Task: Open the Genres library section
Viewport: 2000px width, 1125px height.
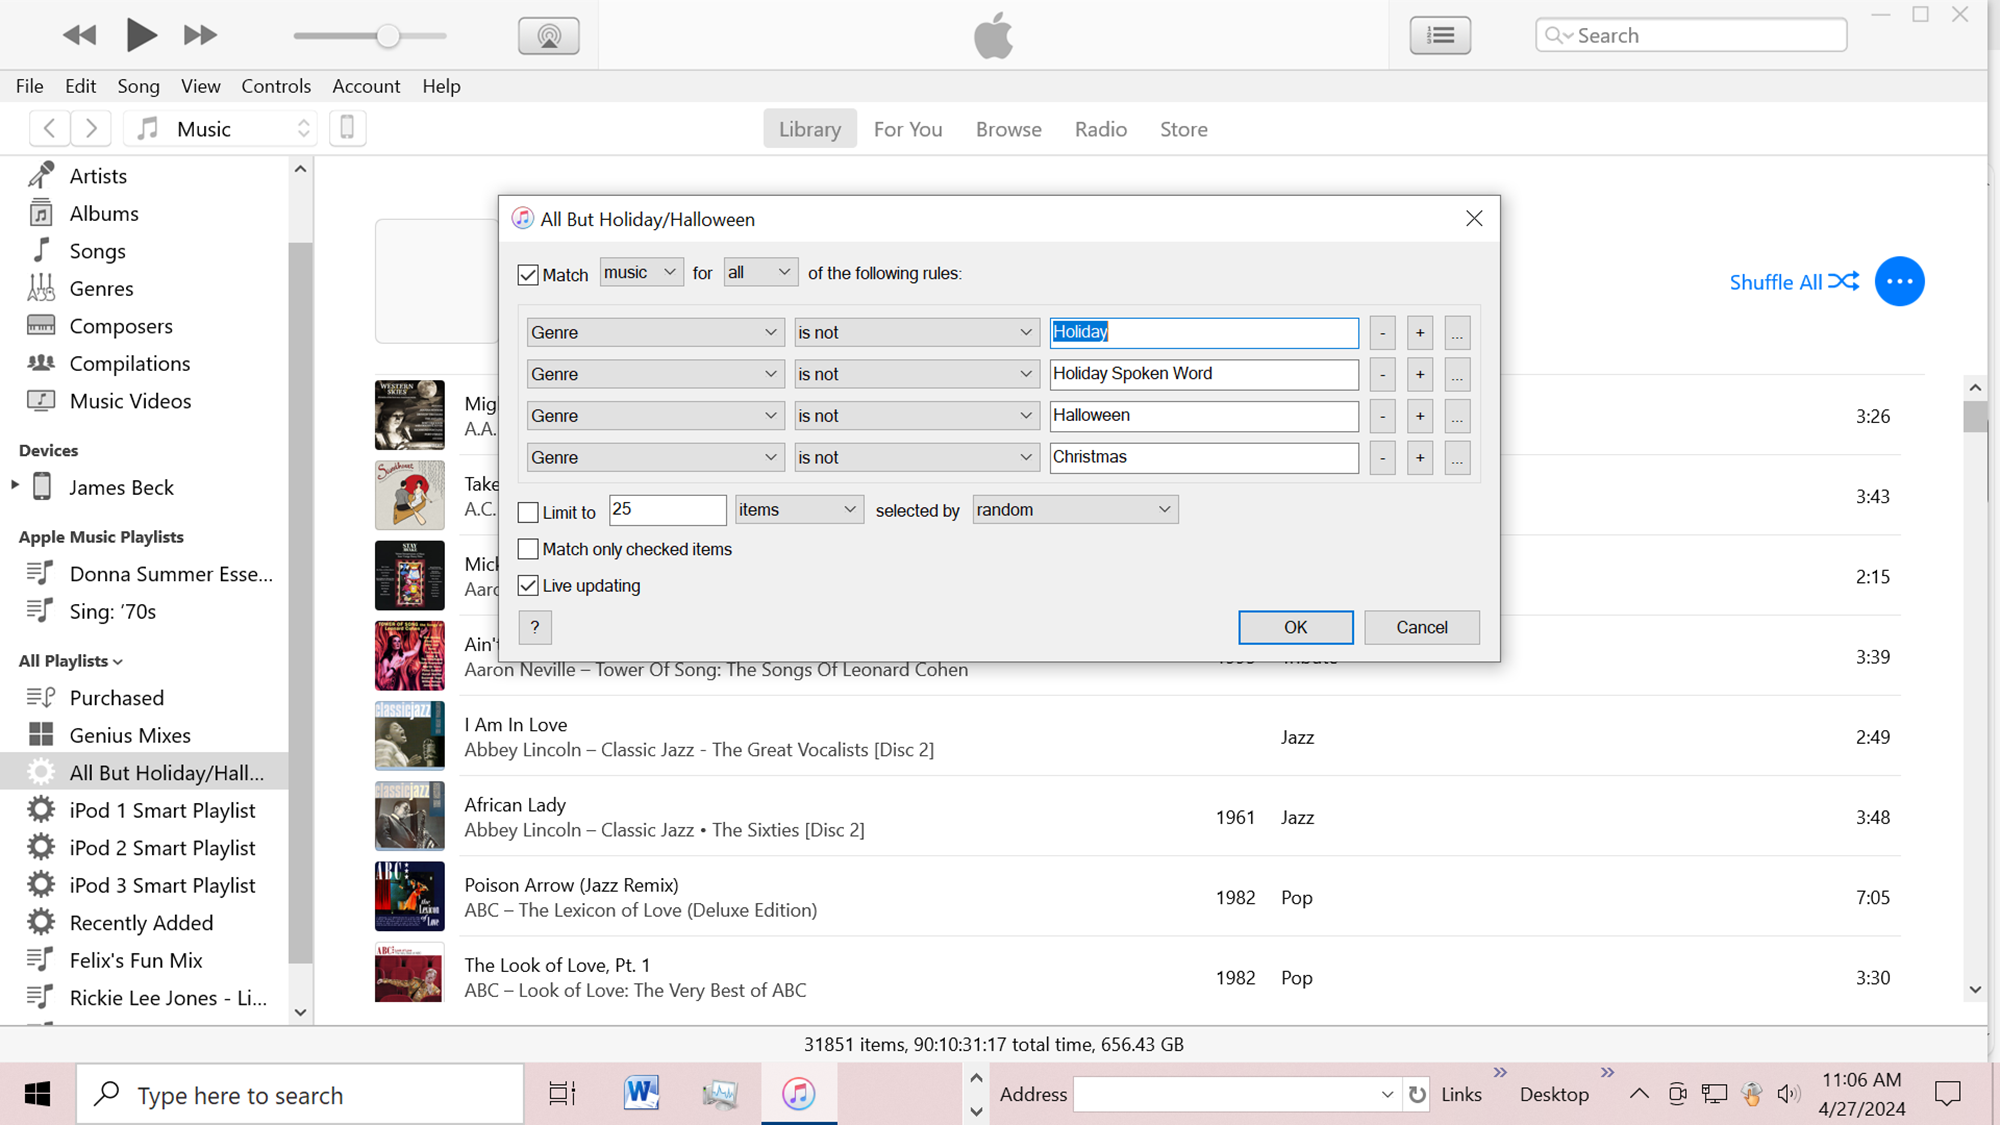Action: pyautogui.click(x=102, y=288)
